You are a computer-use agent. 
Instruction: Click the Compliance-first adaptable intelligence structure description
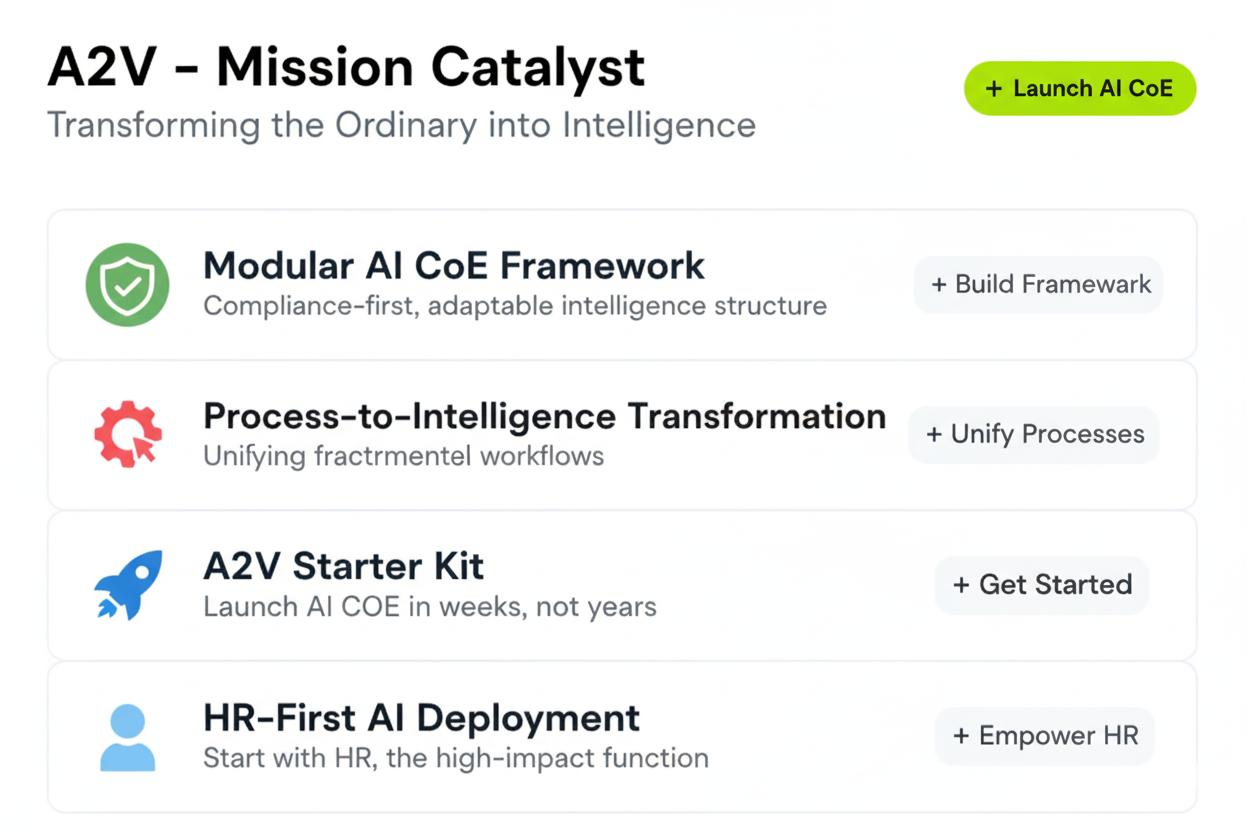pos(514,305)
